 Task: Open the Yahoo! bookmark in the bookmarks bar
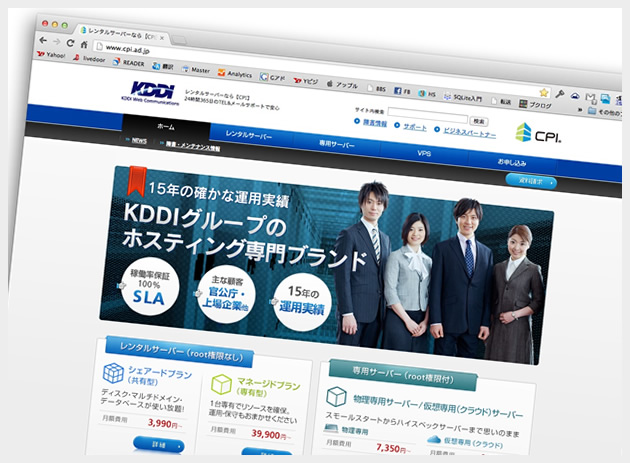tap(50, 57)
